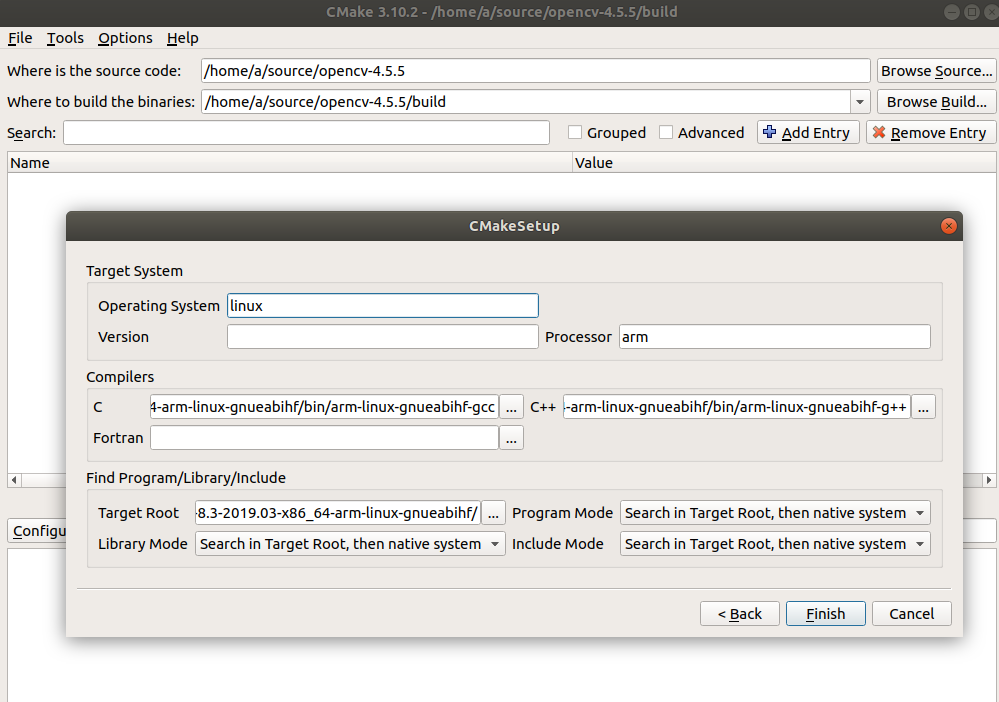Click the C compiler path field
Screen dimensions: 999x702
click(x=324, y=407)
